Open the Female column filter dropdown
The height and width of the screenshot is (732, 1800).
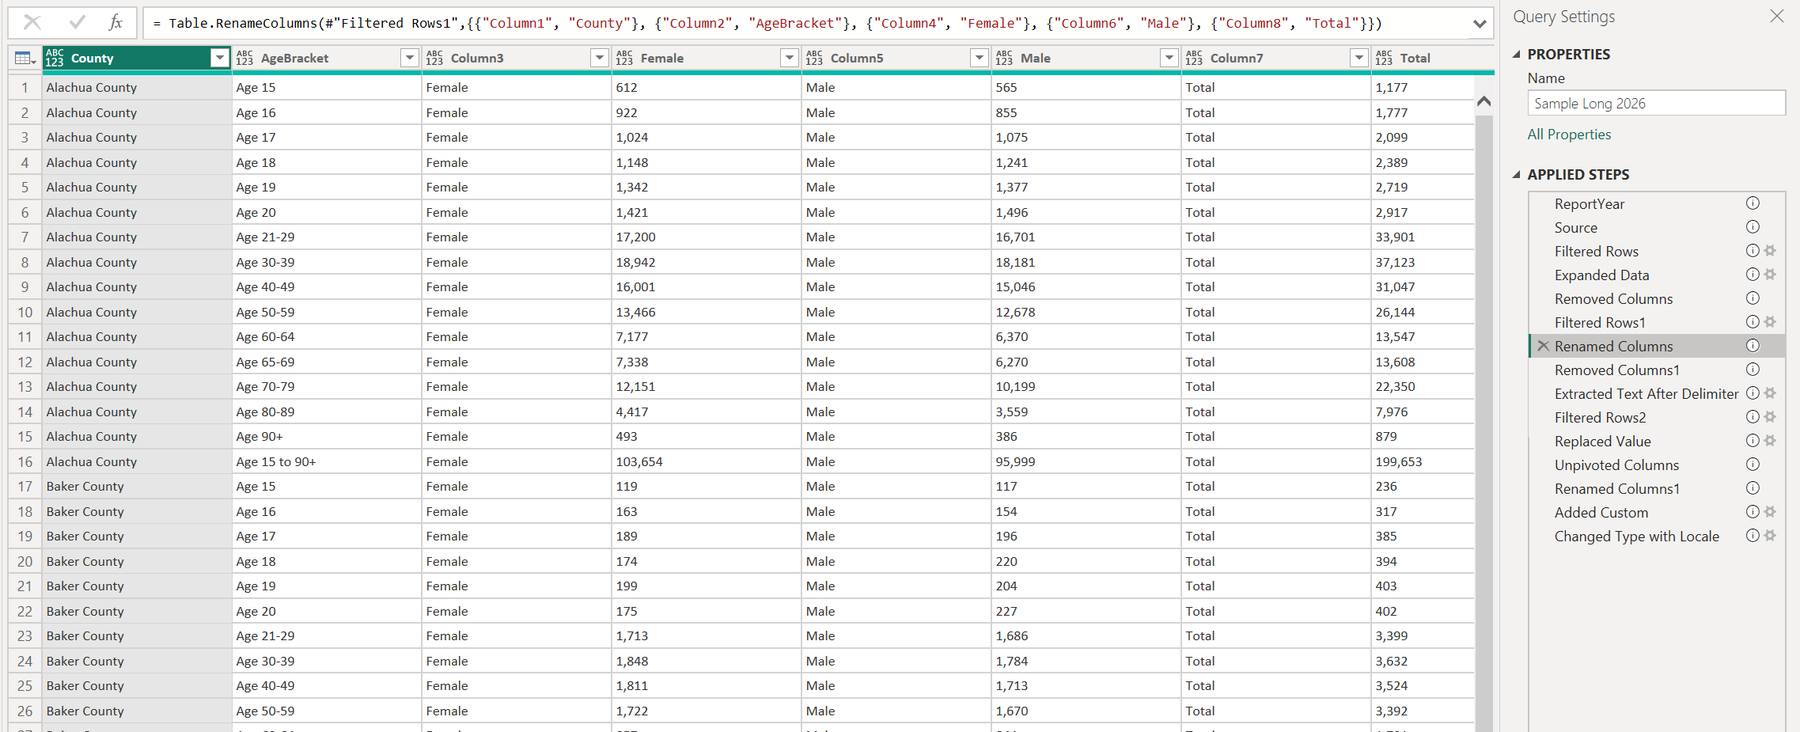790,58
